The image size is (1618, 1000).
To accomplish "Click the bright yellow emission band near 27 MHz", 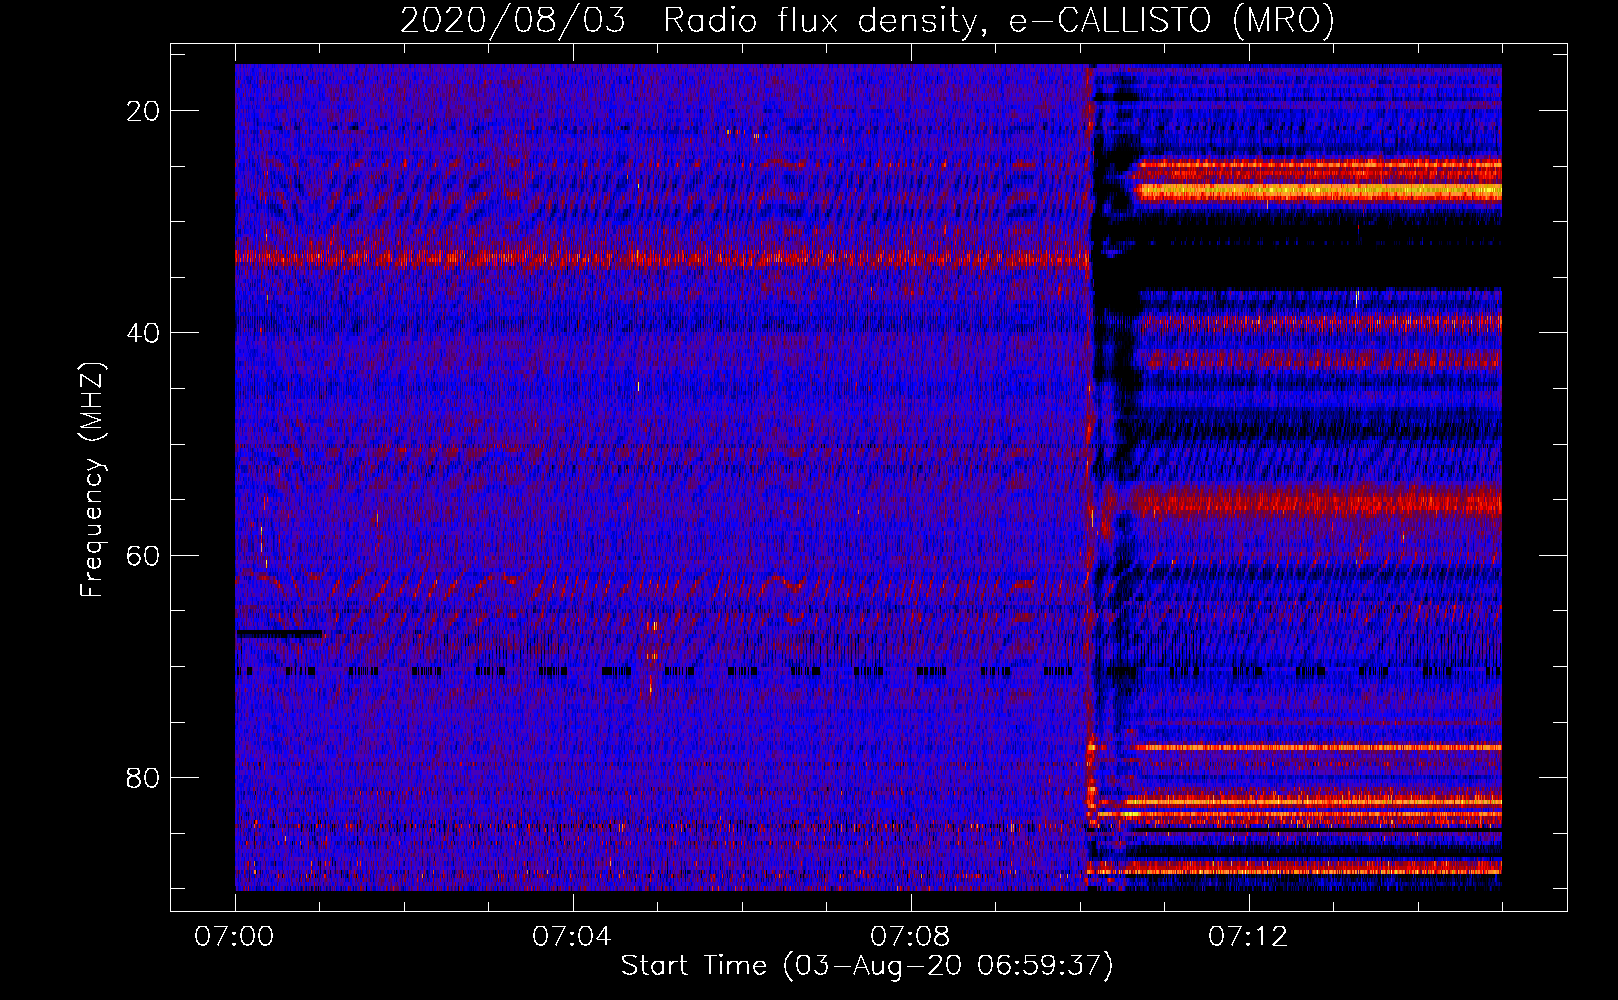I will (1318, 190).
